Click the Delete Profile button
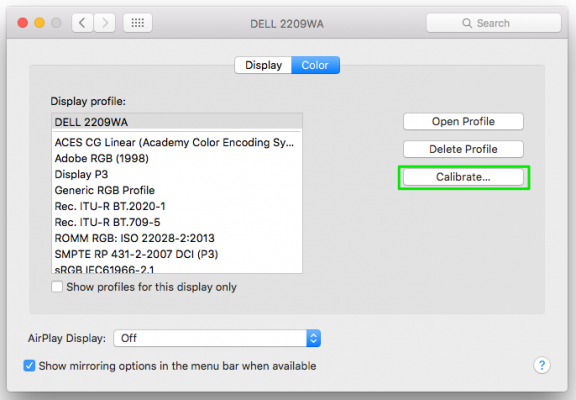 click(x=463, y=149)
